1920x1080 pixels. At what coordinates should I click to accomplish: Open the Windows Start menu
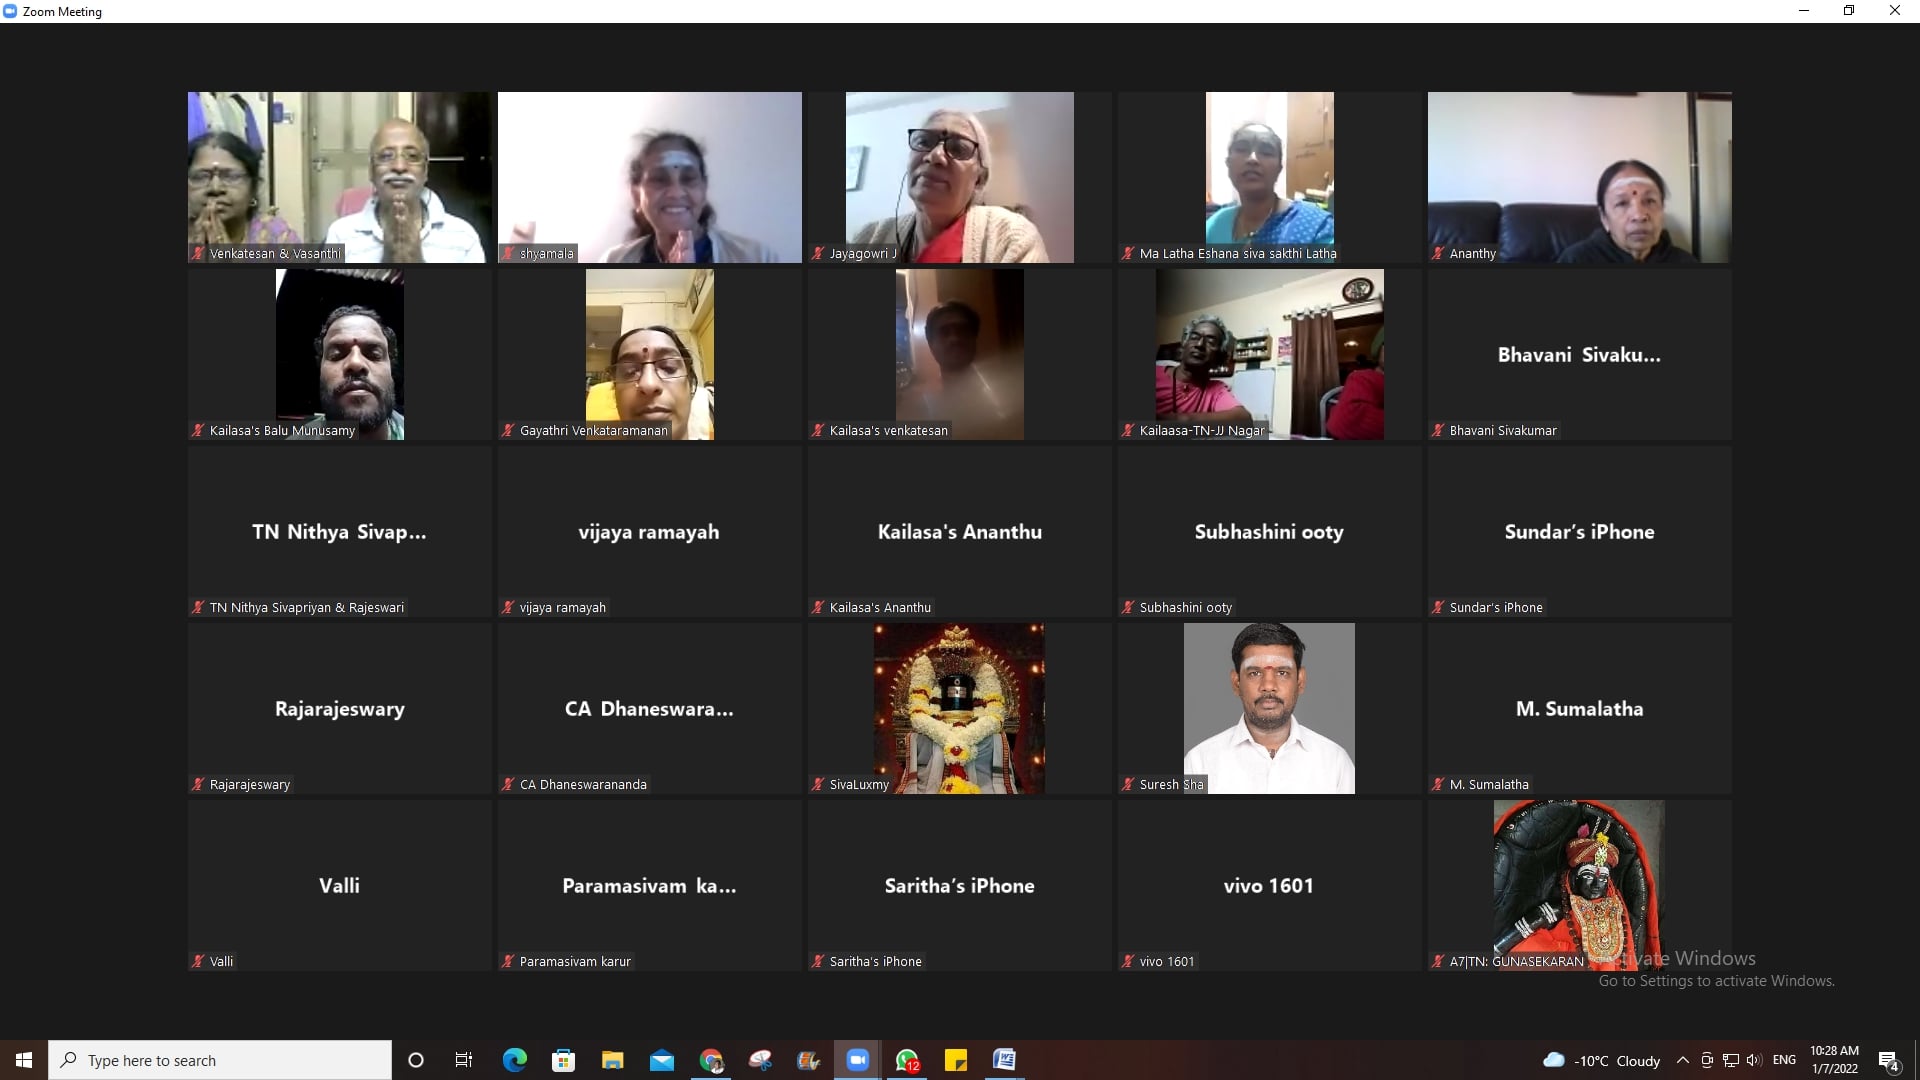point(24,1060)
